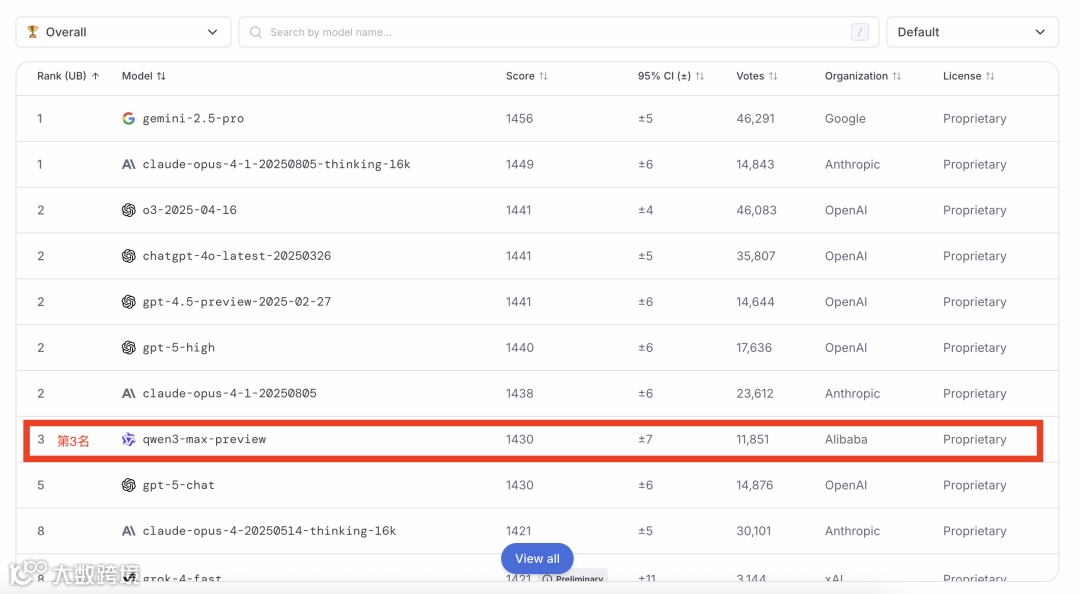The image size is (1080, 594).
Task: Select the qwen3-max-preview model name
Action: 204,439
